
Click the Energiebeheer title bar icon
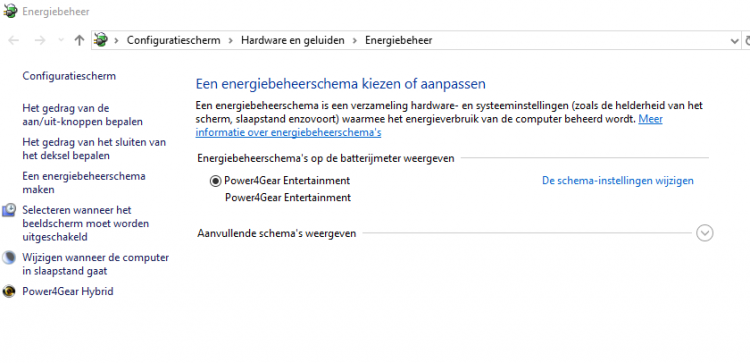(10, 11)
